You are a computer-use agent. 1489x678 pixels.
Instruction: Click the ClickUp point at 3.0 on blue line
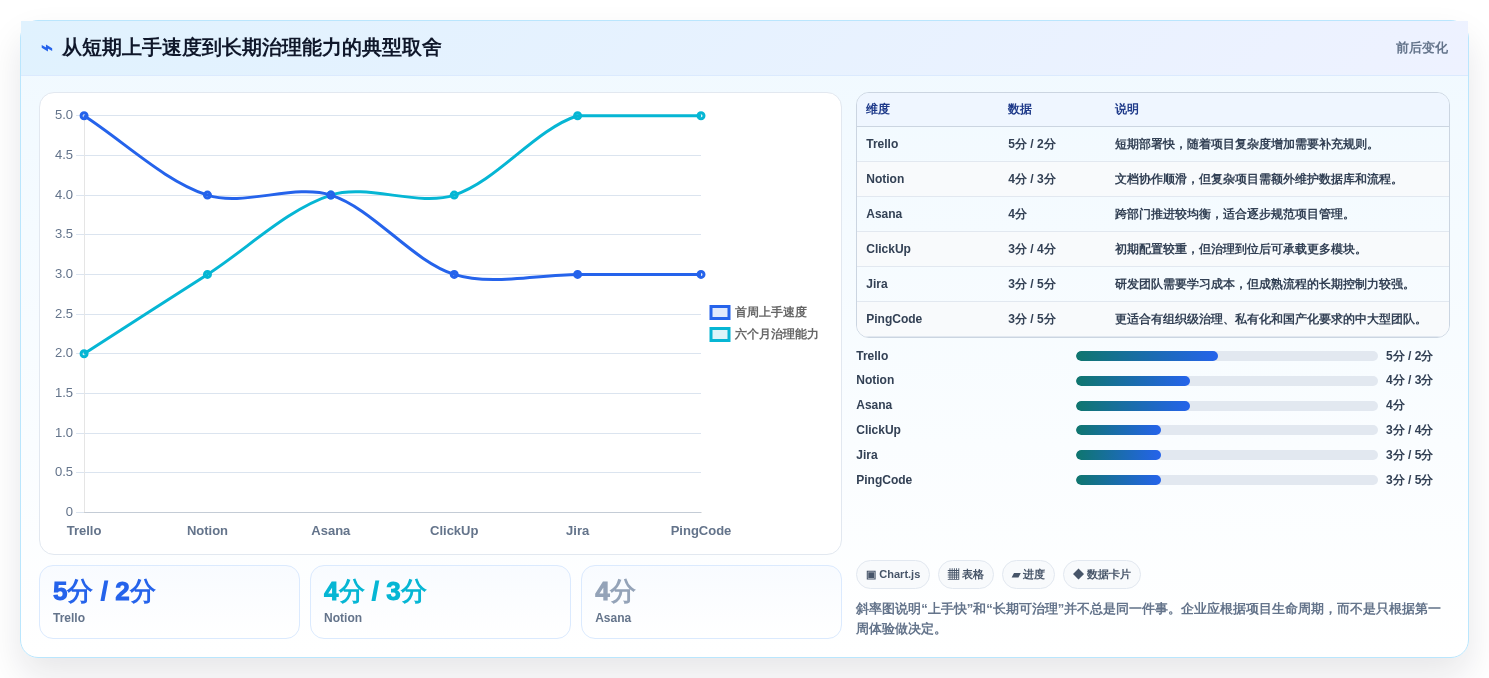[454, 274]
